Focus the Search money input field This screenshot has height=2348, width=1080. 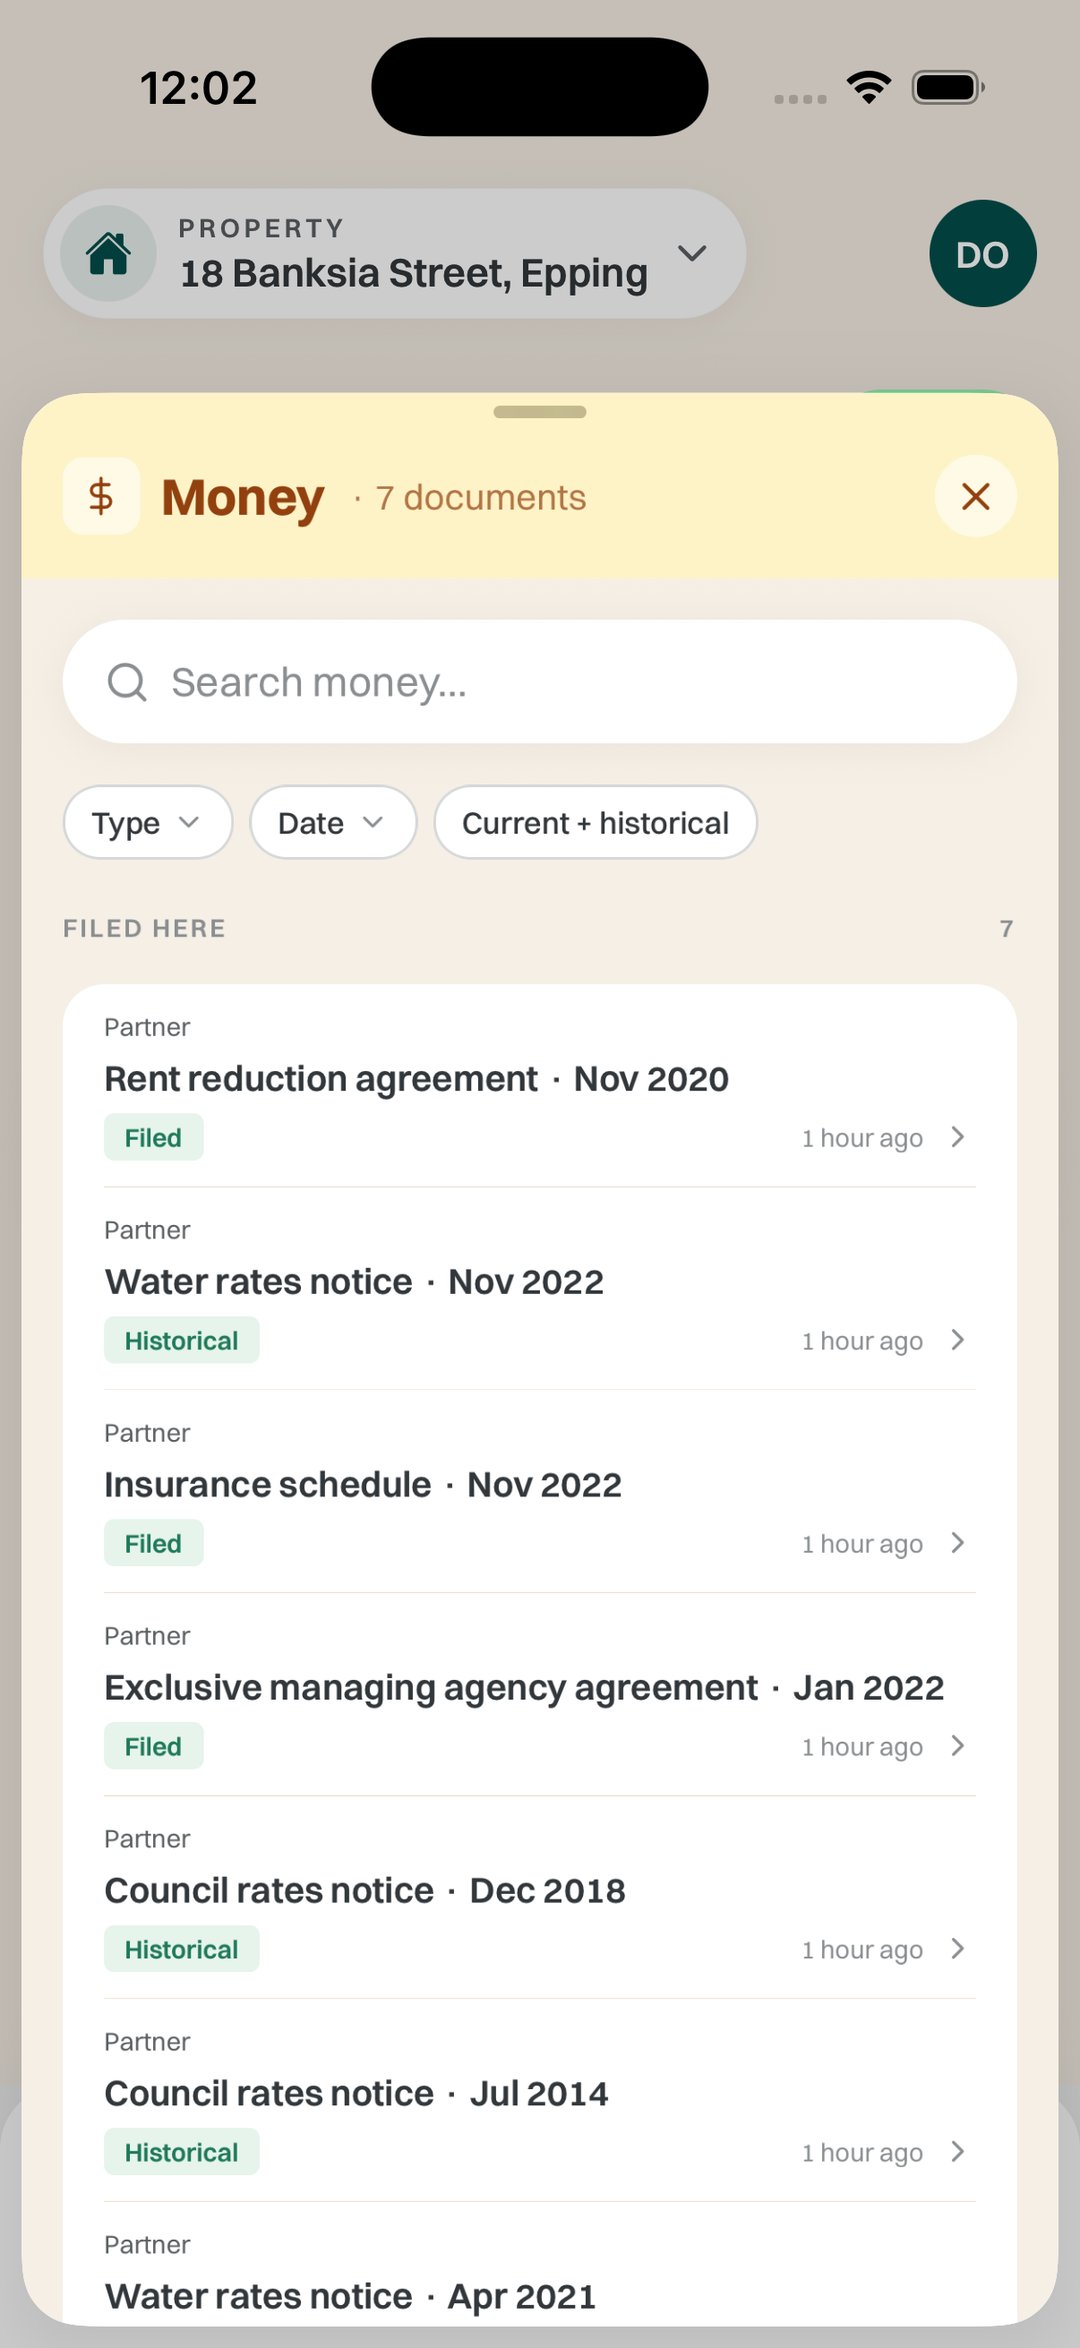point(540,682)
